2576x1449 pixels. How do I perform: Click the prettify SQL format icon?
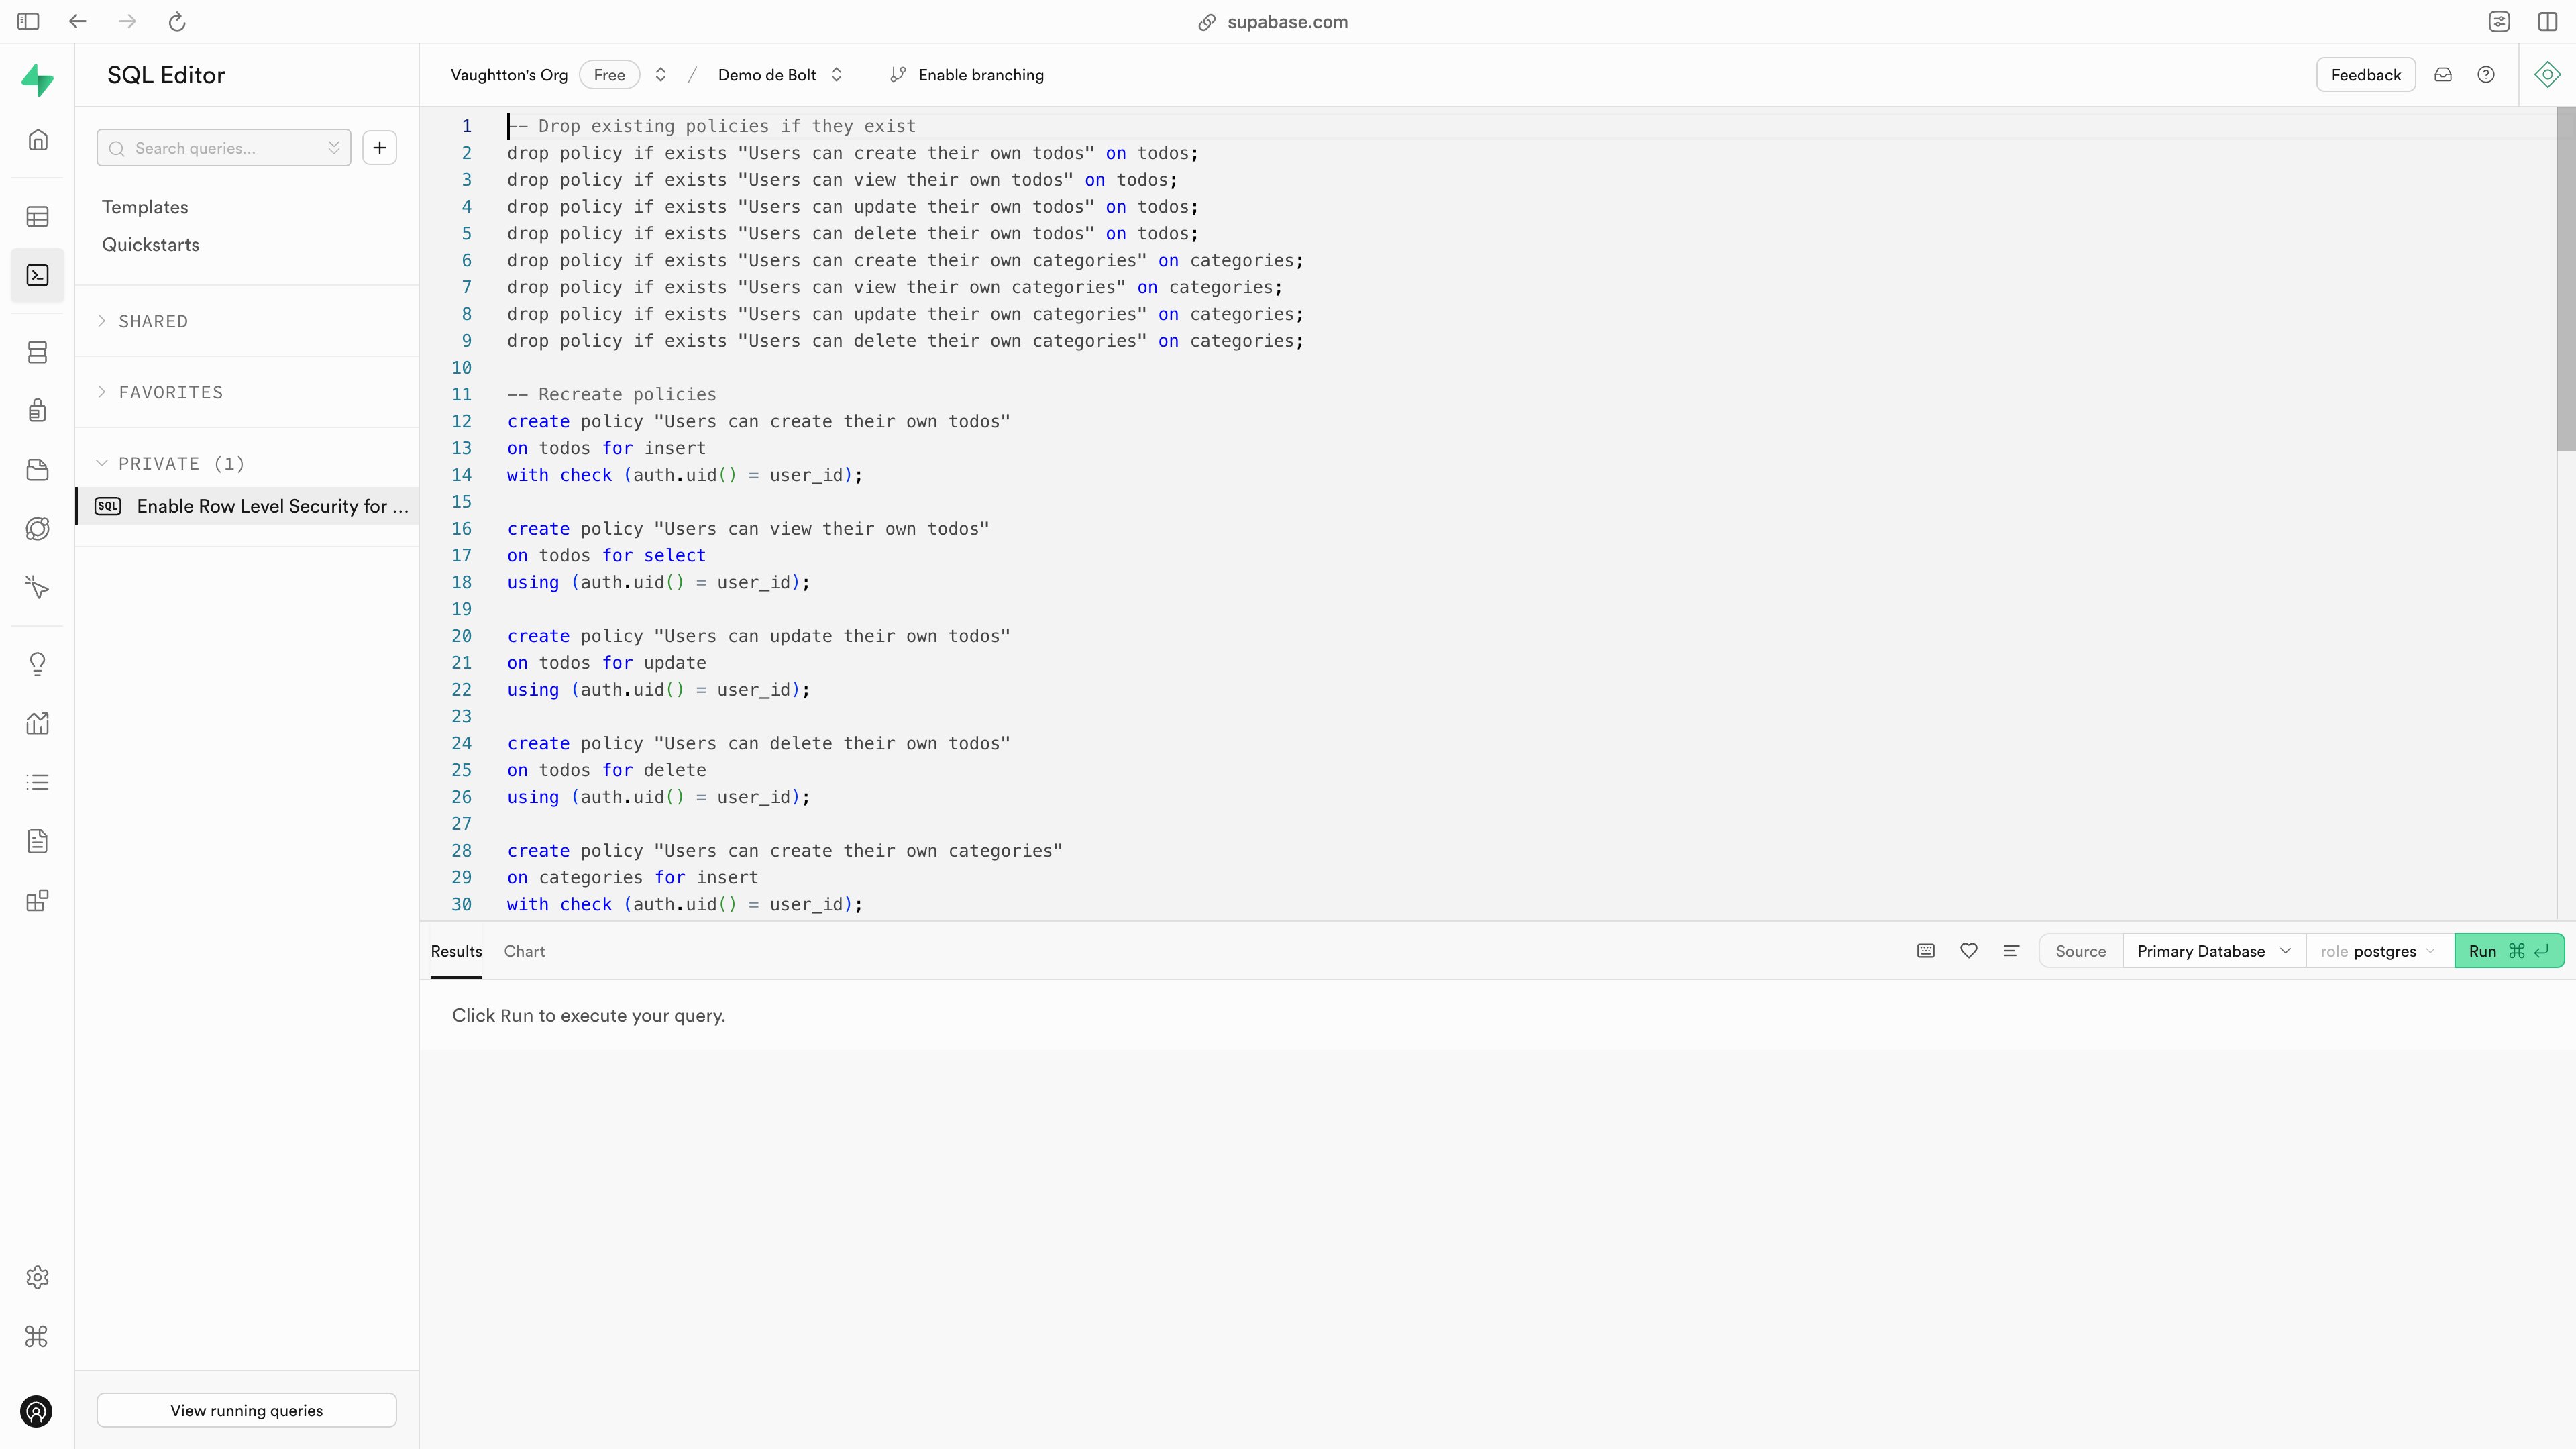(2011, 951)
